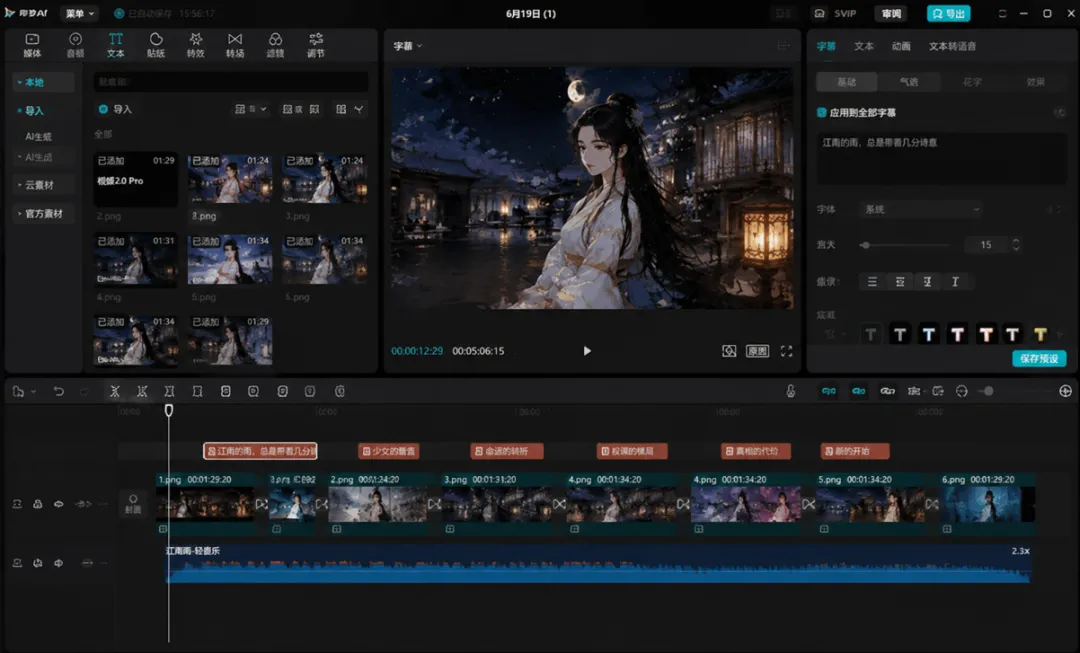This screenshot has width=1080, height=653.
Task: Click the 原图 button under preview
Action: coord(758,351)
